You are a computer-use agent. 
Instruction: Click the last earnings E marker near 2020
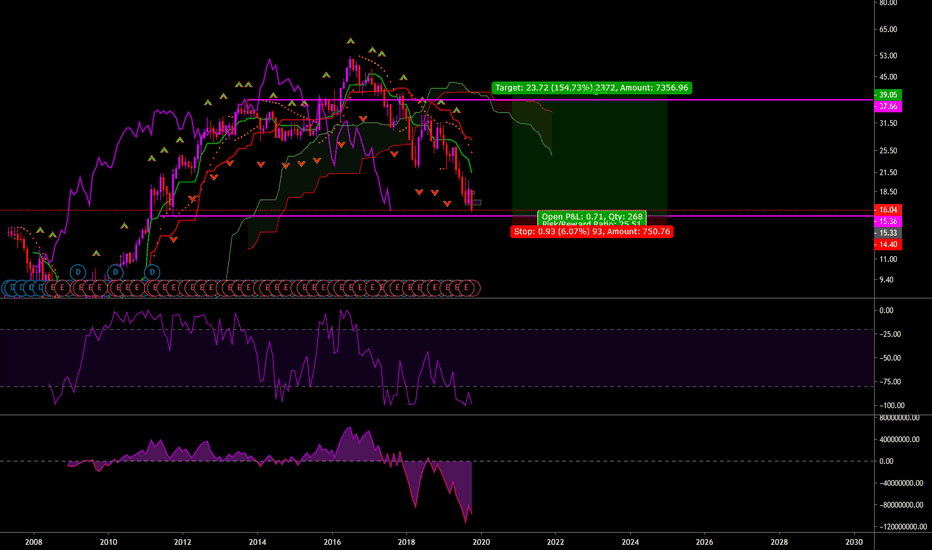click(467, 288)
